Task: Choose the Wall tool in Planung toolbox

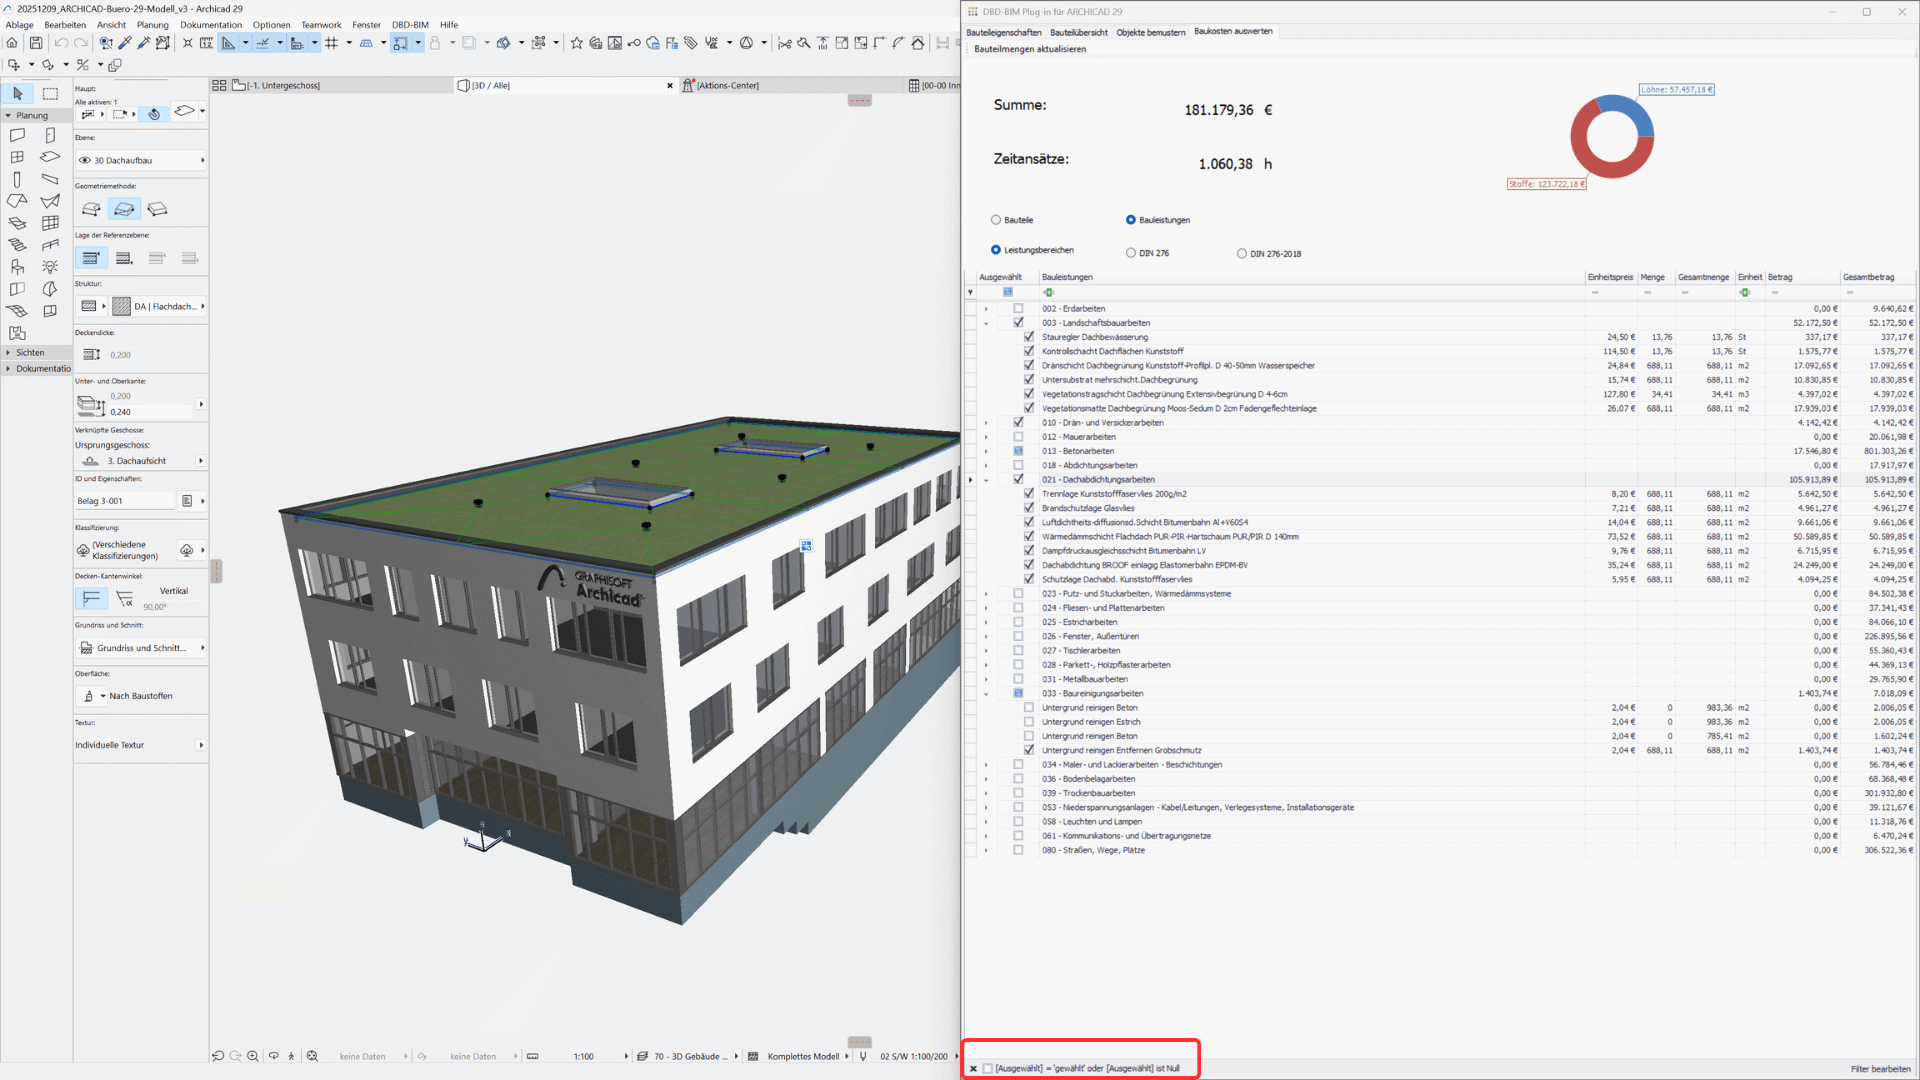Action: click(17, 135)
